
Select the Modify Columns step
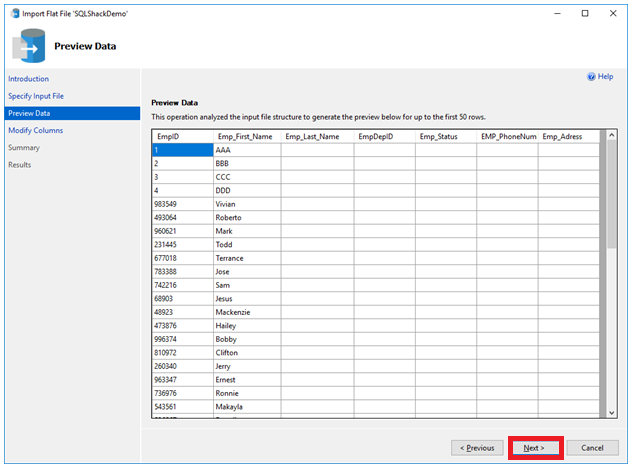coord(36,130)
